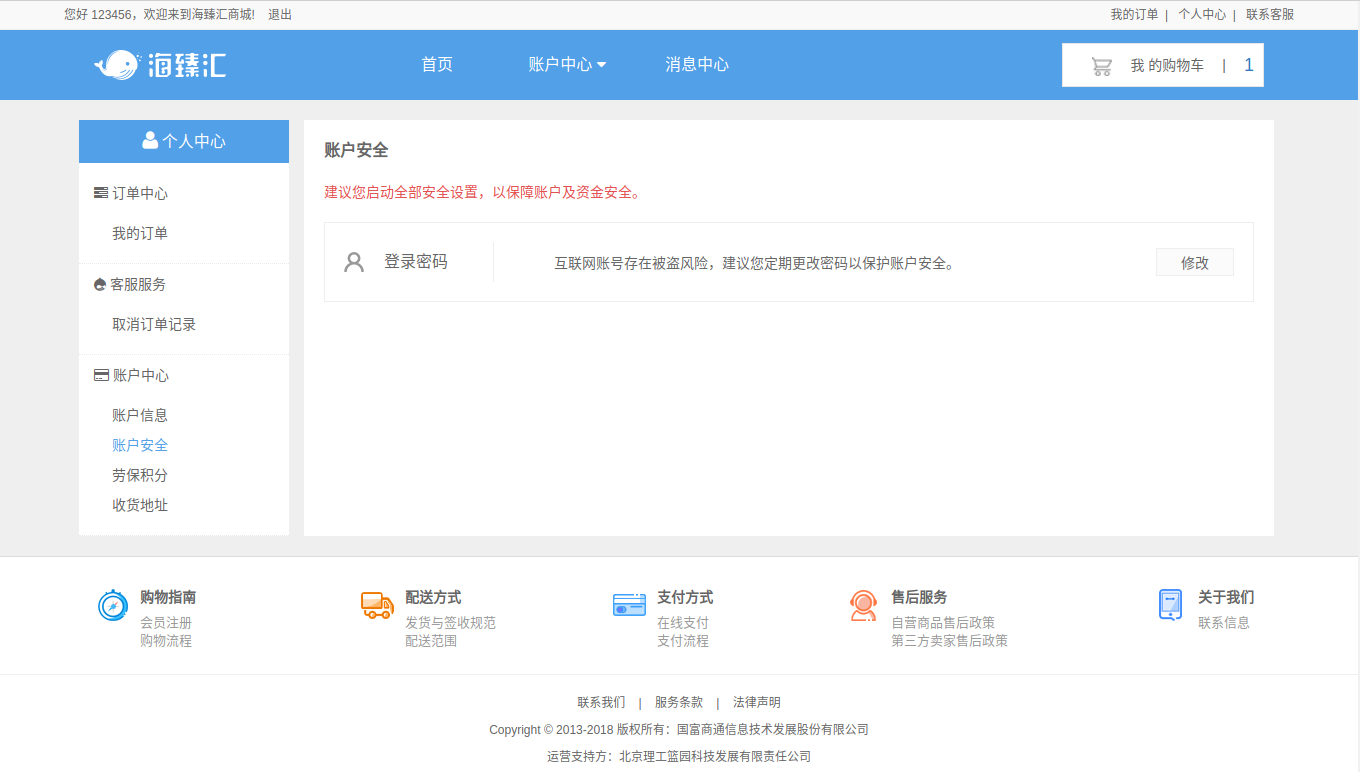This screenshot has height=772, width=1360.
Task: Click 服务条款 at page bottom
Action: [x=679, y=703]
